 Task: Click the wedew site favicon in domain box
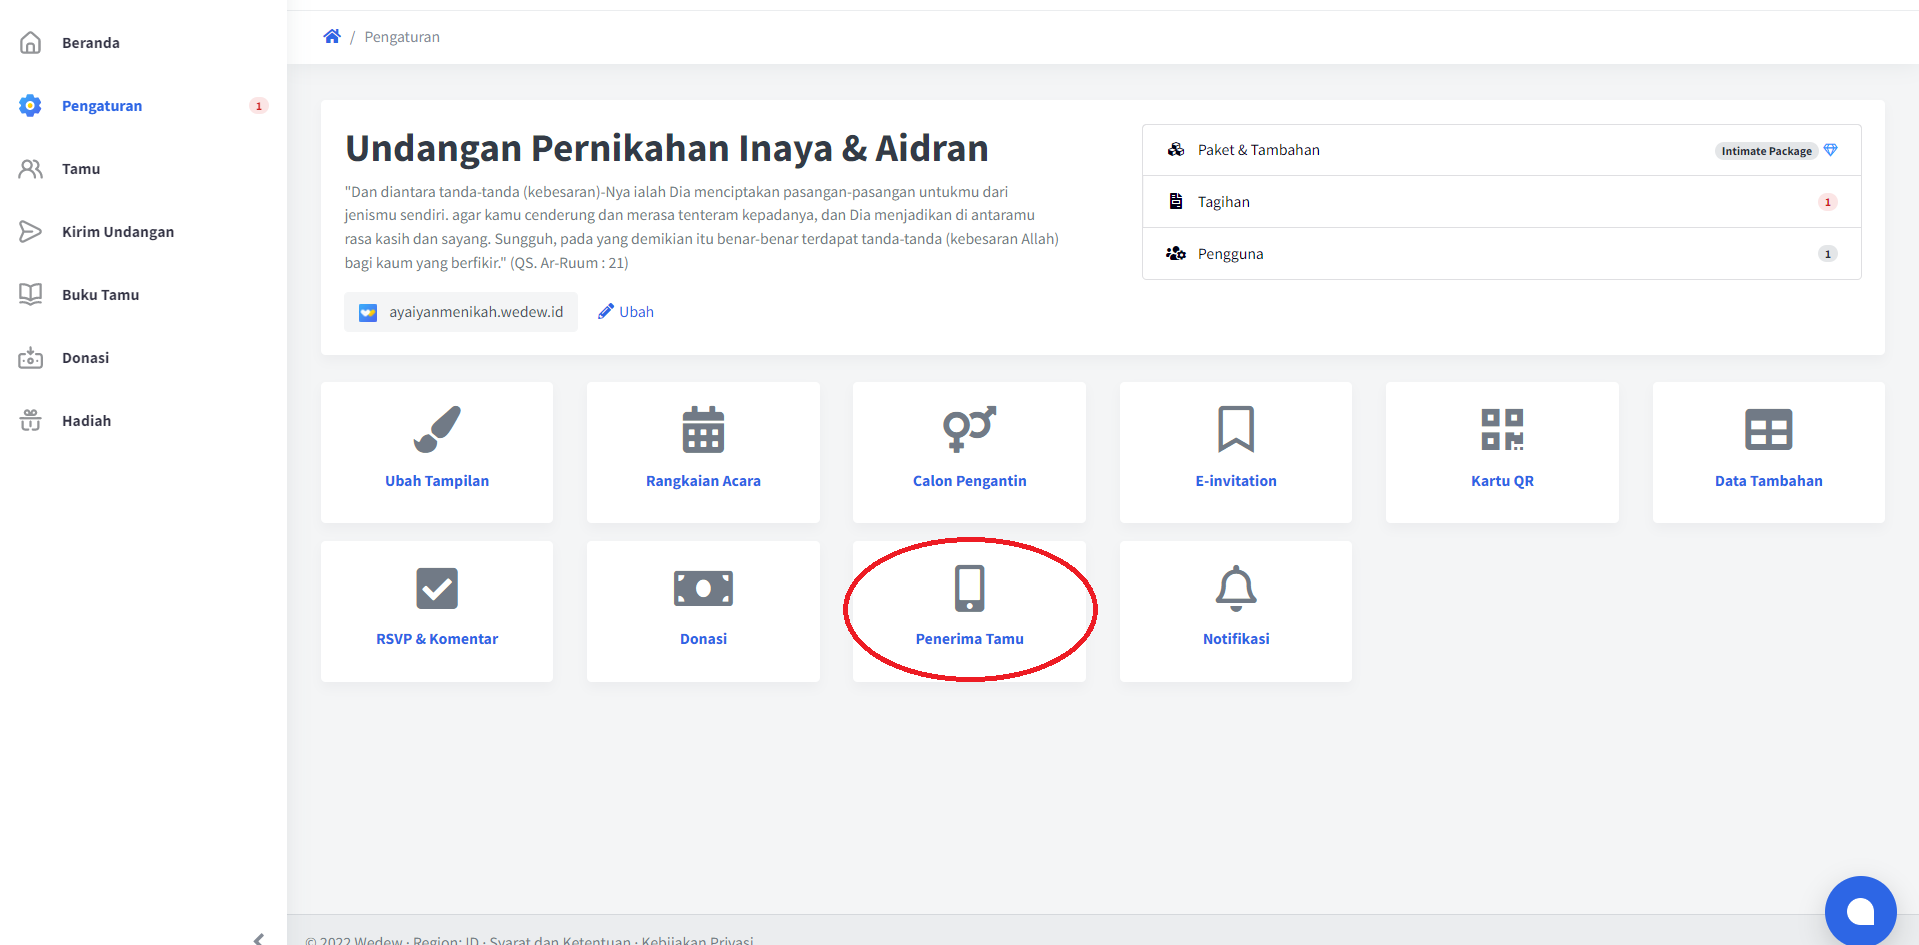pyautogui.click(x=368, y=312)
